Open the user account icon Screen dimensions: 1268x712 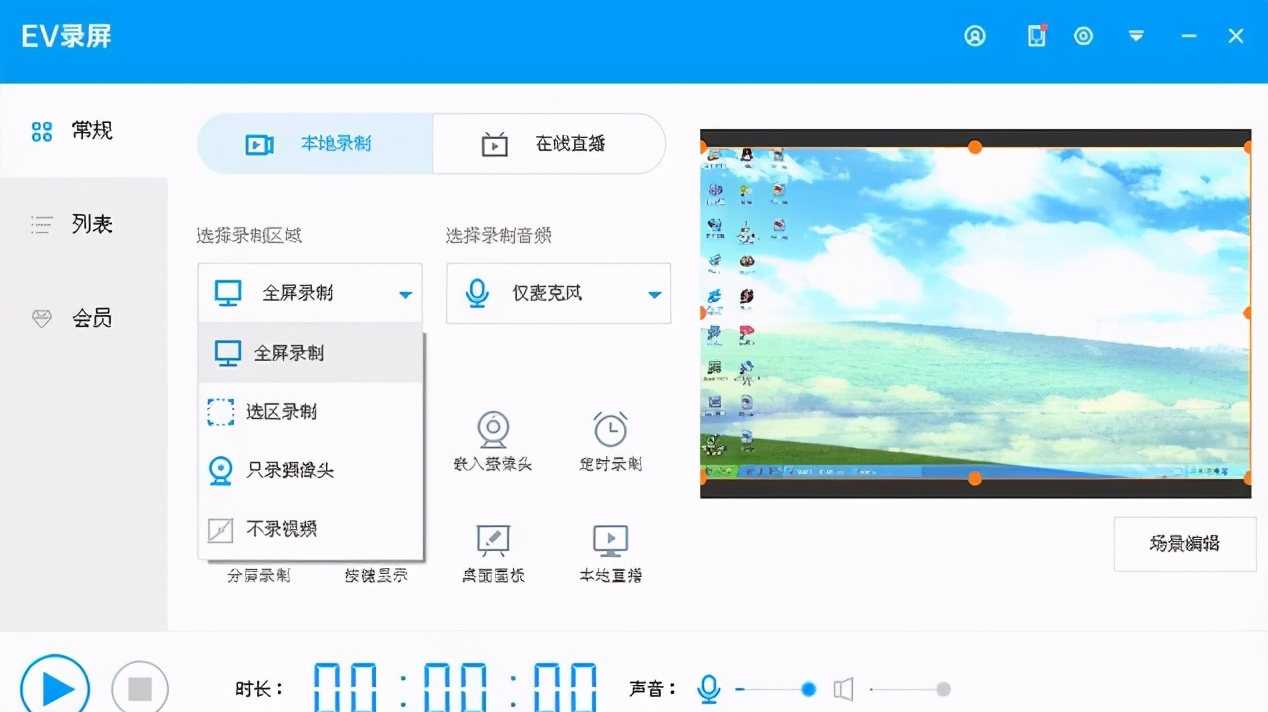974,35
